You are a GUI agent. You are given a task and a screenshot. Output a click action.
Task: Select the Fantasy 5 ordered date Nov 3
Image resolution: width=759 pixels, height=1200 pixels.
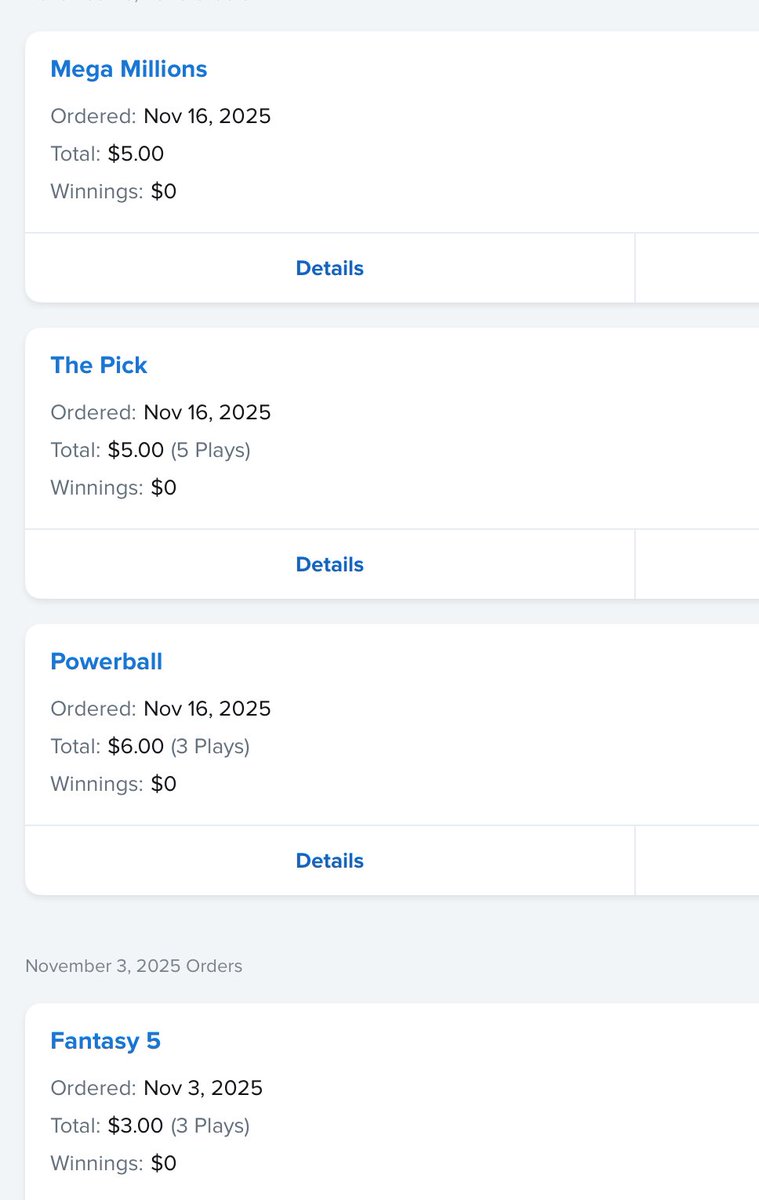point(203,1088)
